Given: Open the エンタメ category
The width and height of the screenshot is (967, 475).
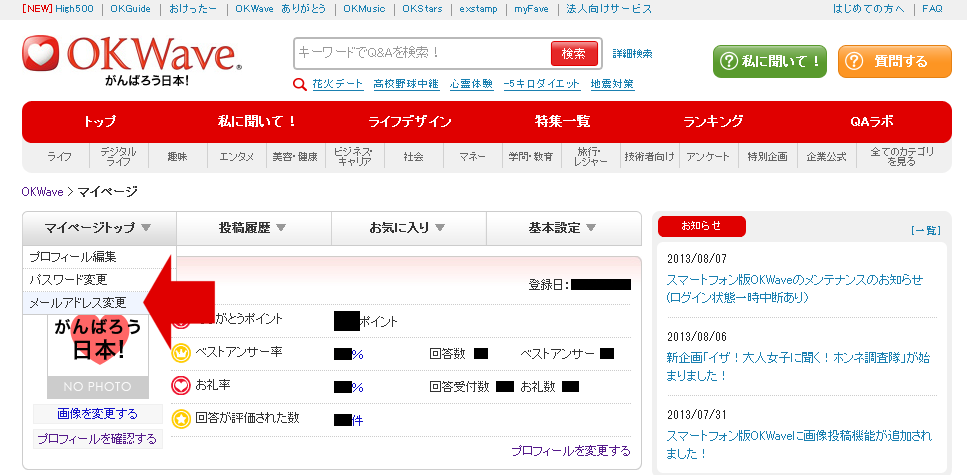Looking at the screenshot, I should (237, 157).
